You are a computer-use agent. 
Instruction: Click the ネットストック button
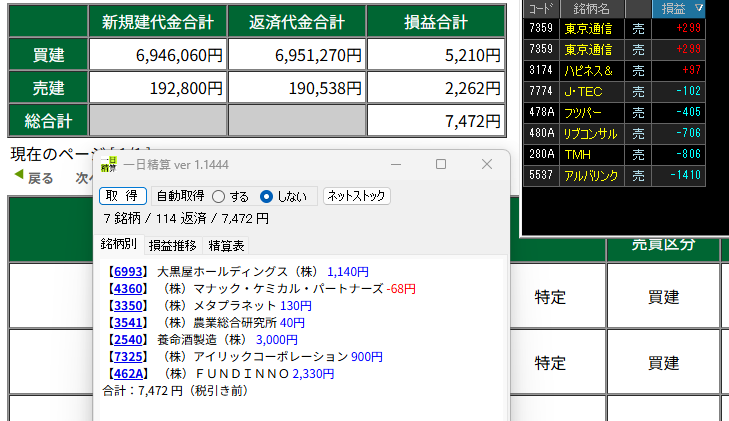click(356, 196)
